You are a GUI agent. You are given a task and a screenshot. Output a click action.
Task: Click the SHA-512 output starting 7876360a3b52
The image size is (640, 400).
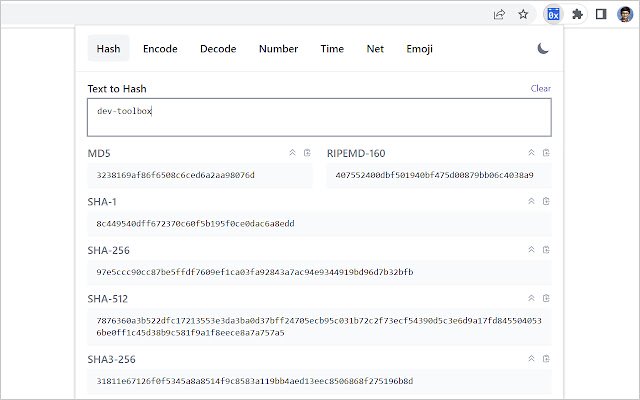pyautogui.click(x=320, y=327)
